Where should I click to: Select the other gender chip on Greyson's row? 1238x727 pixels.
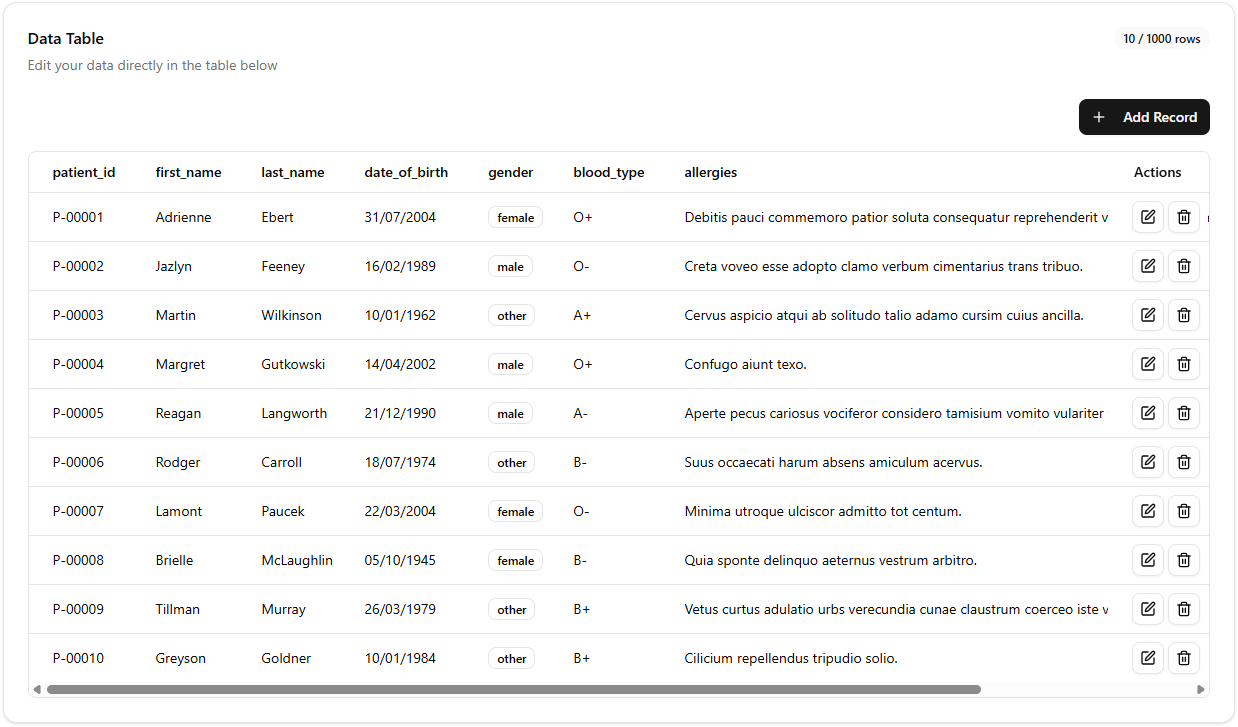[511, 658]
